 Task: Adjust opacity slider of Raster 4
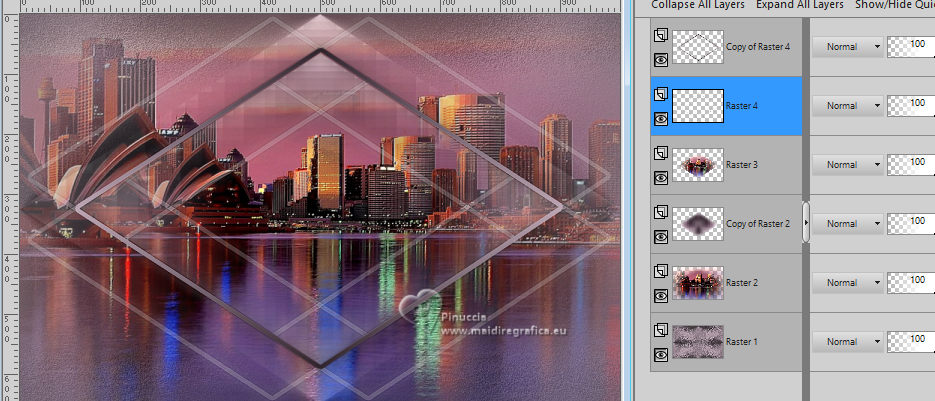(911, 106)
